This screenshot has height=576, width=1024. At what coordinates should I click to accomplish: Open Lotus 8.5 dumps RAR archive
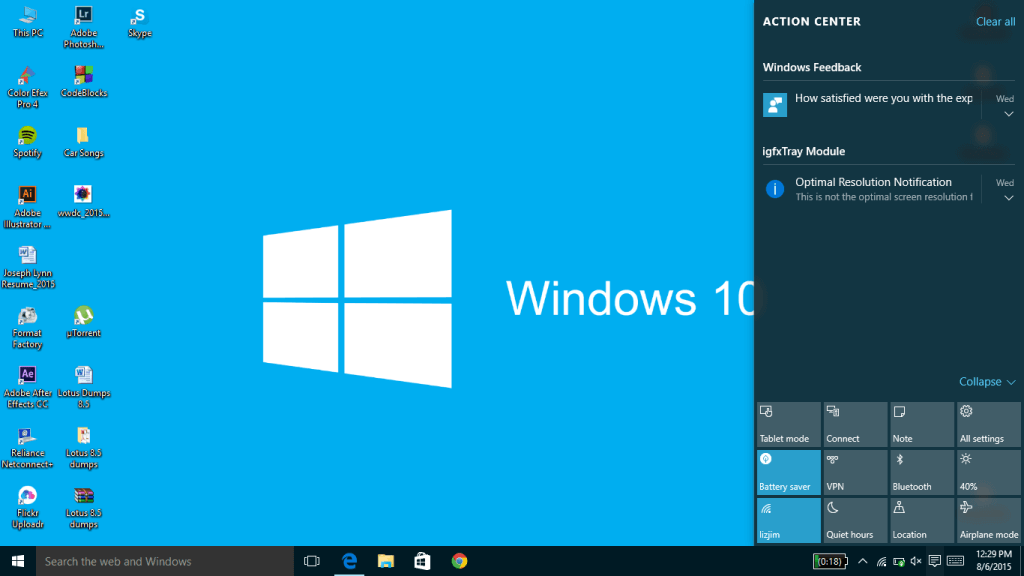[x=84, y=507]
